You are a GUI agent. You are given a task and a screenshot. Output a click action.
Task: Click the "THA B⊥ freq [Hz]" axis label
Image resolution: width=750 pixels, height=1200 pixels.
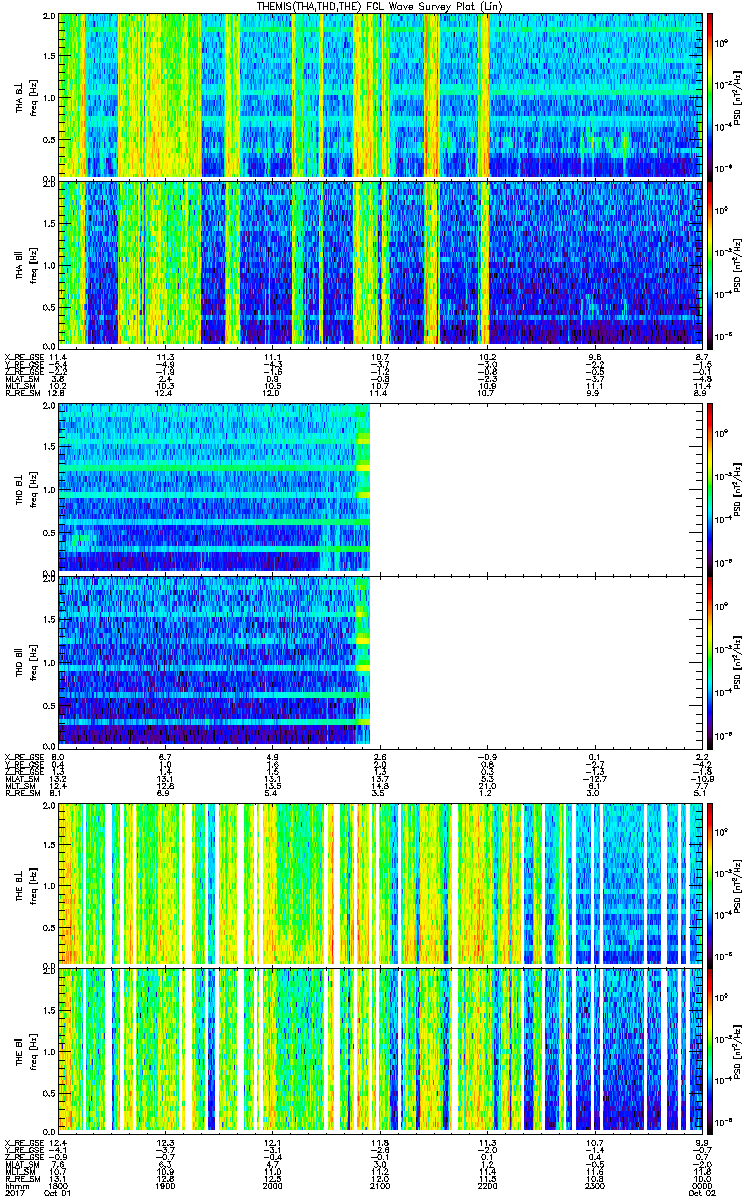click(x=25, y=95)
